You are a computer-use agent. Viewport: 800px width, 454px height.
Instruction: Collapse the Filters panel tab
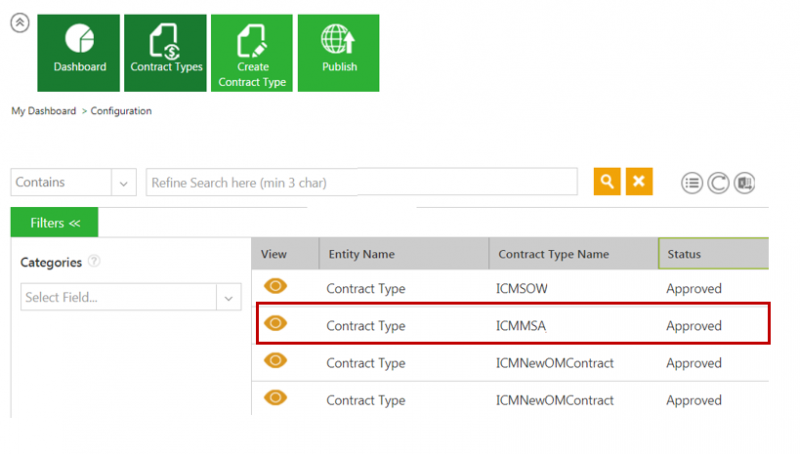(x=54, y=223)
